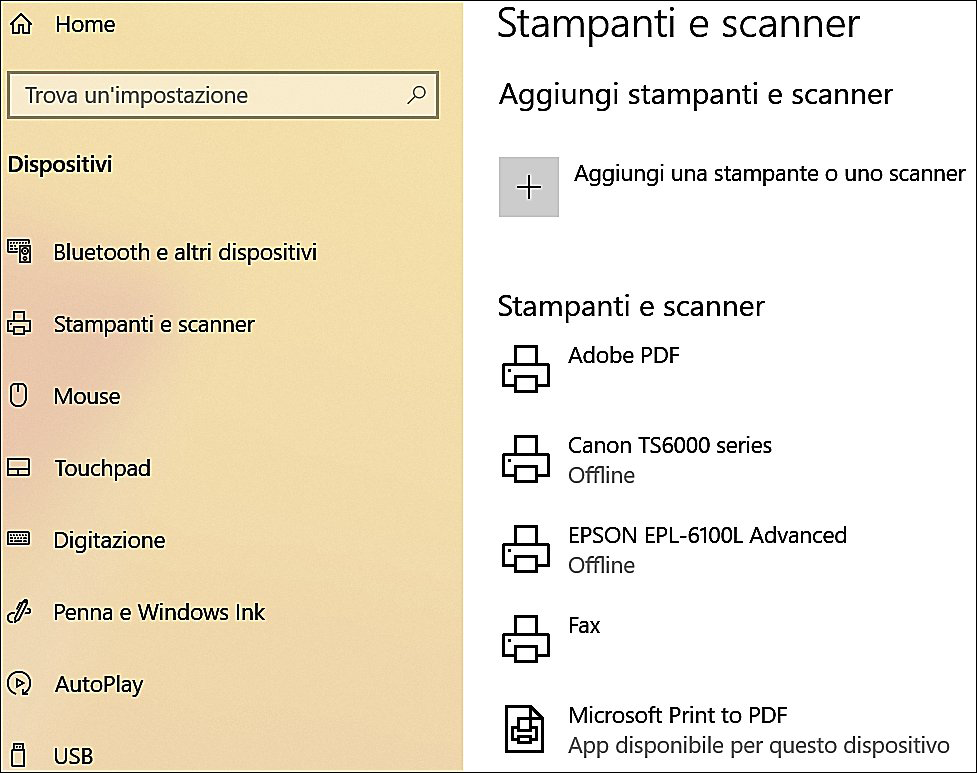
Task: Click the USB sidebar icon
Action: click(19, 755)
